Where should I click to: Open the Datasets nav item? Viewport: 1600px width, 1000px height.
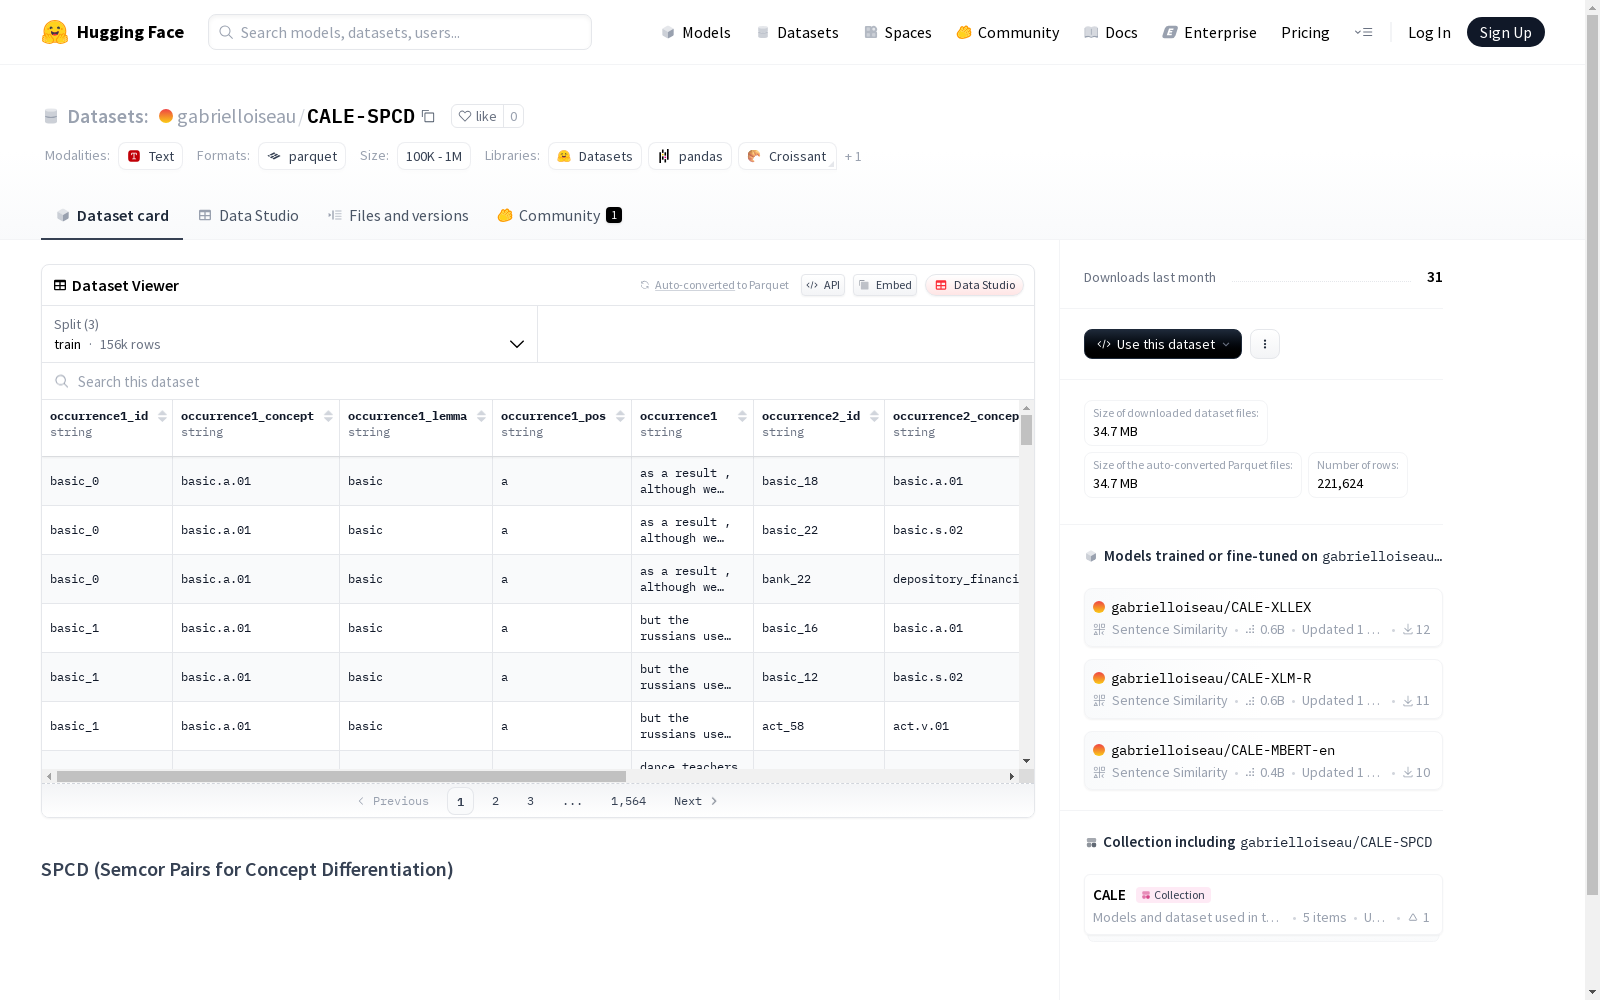(797, 32)
